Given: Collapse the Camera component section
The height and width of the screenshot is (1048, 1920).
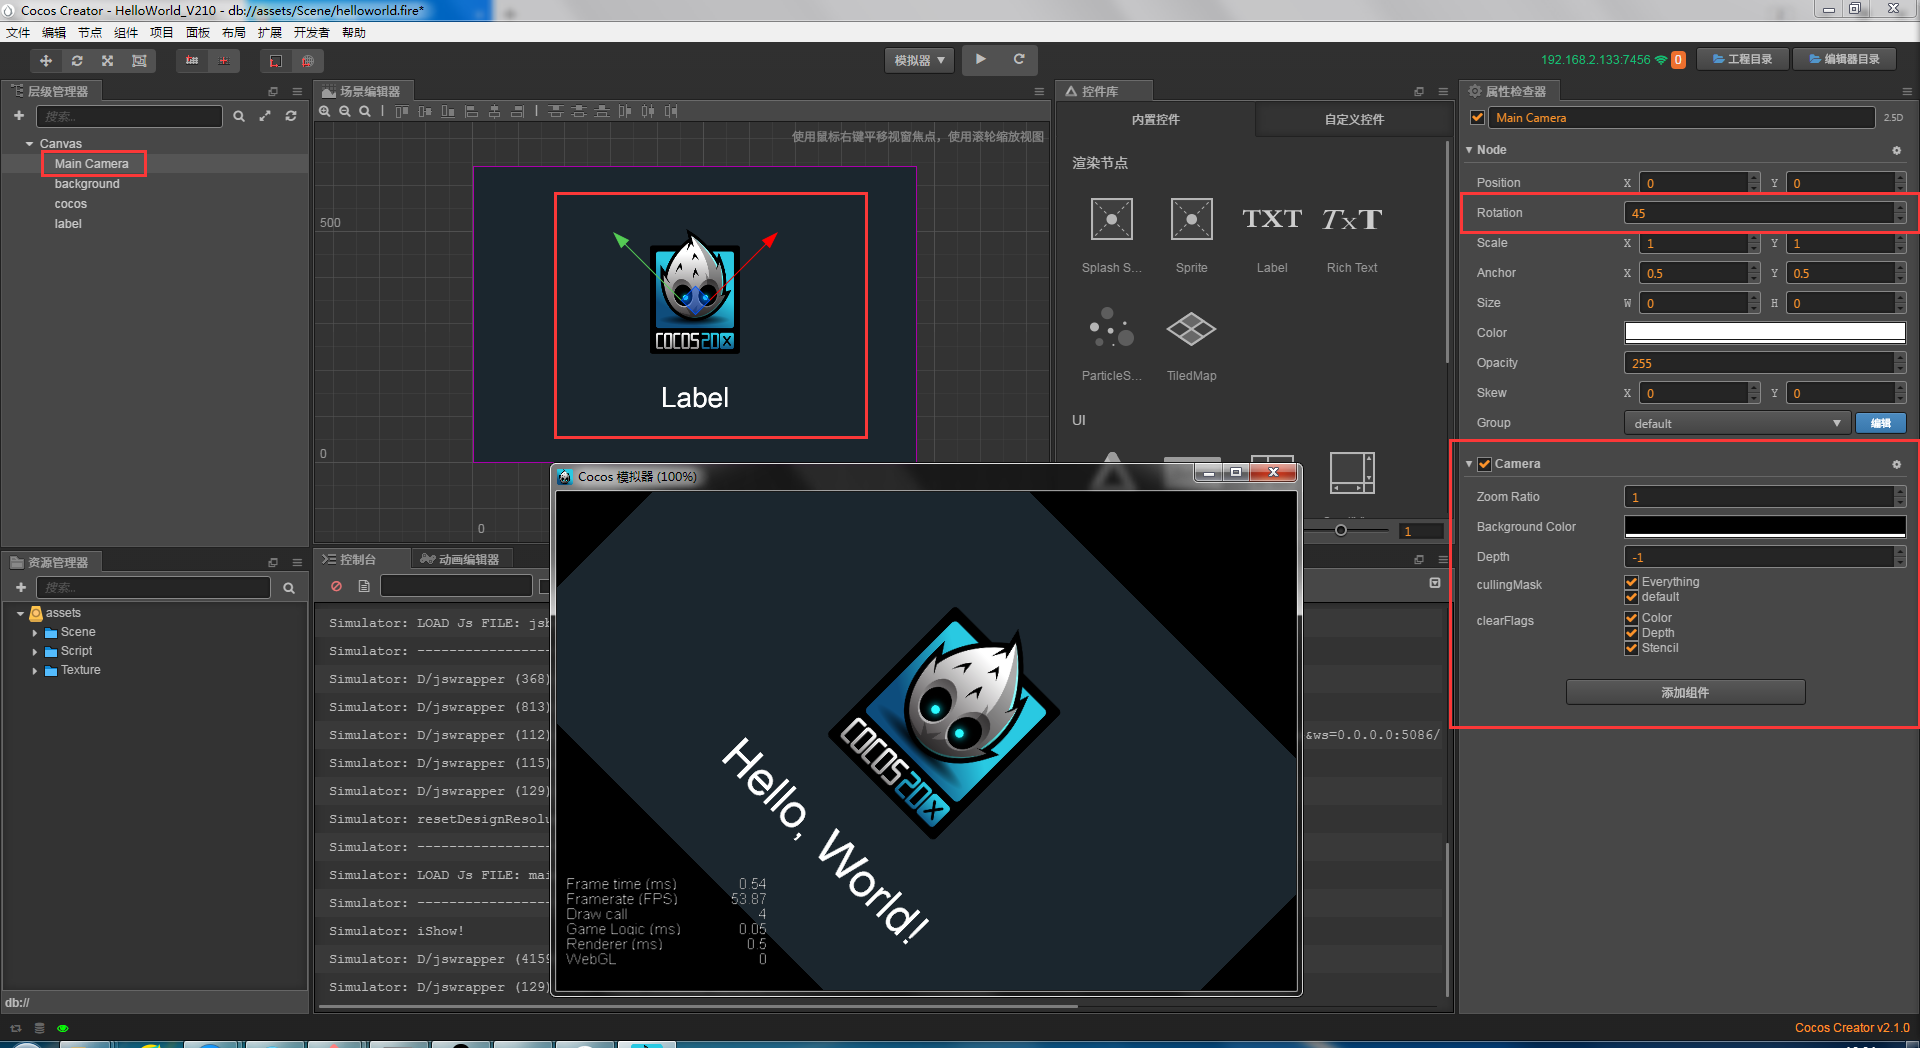Looking at the screenshot, I should (1469, 464).
